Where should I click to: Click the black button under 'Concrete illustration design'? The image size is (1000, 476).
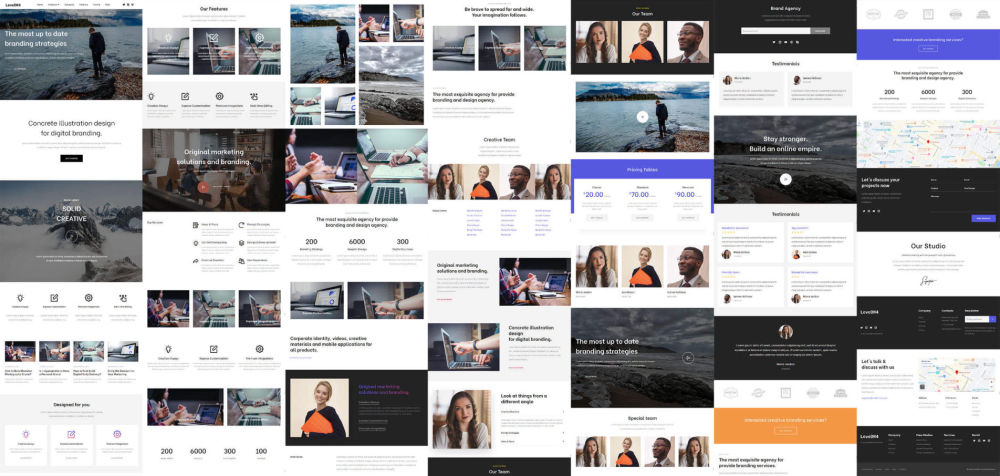71,158
